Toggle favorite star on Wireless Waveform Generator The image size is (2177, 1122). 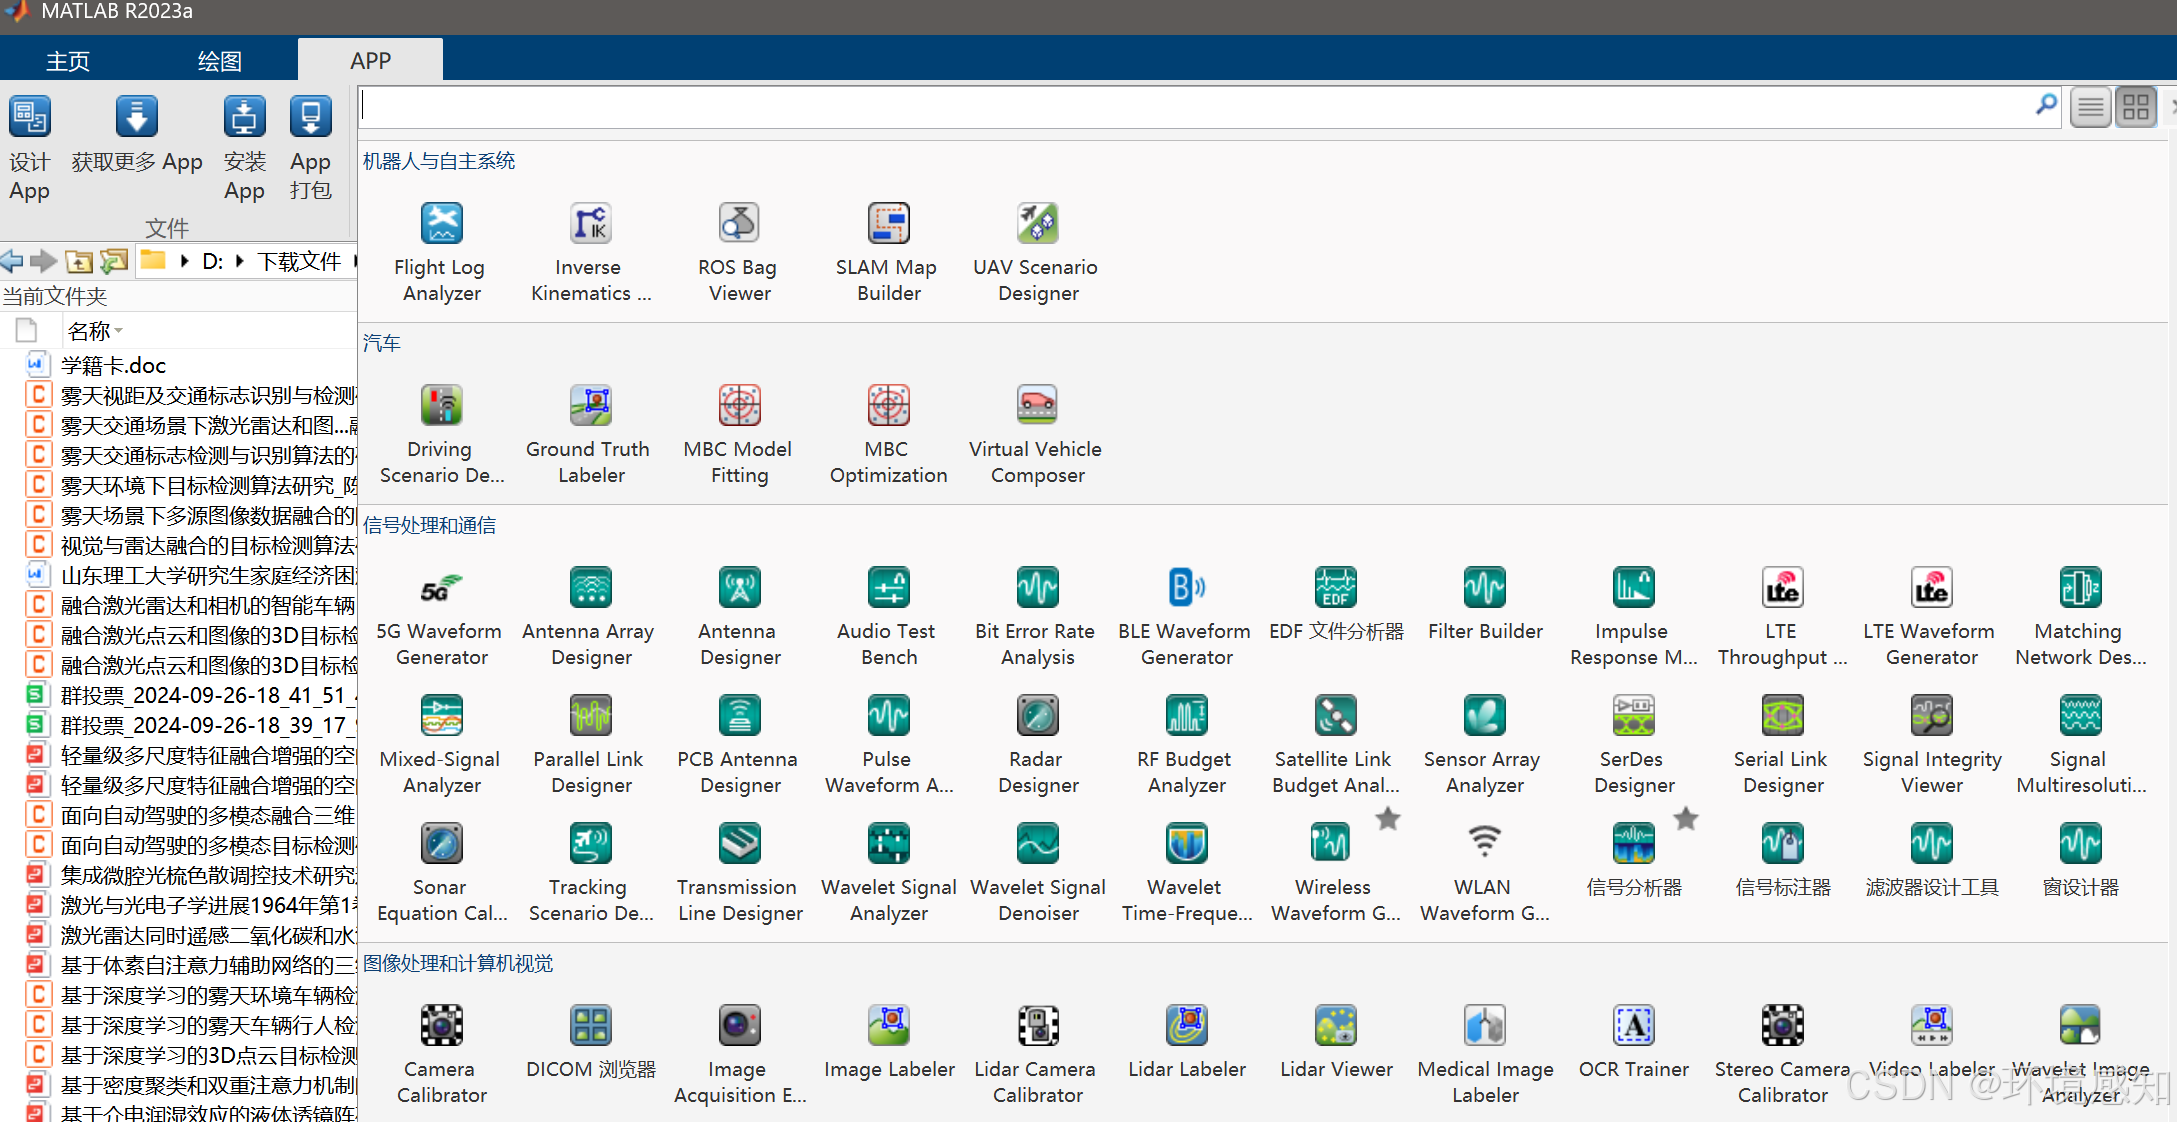pos(1387,819)
